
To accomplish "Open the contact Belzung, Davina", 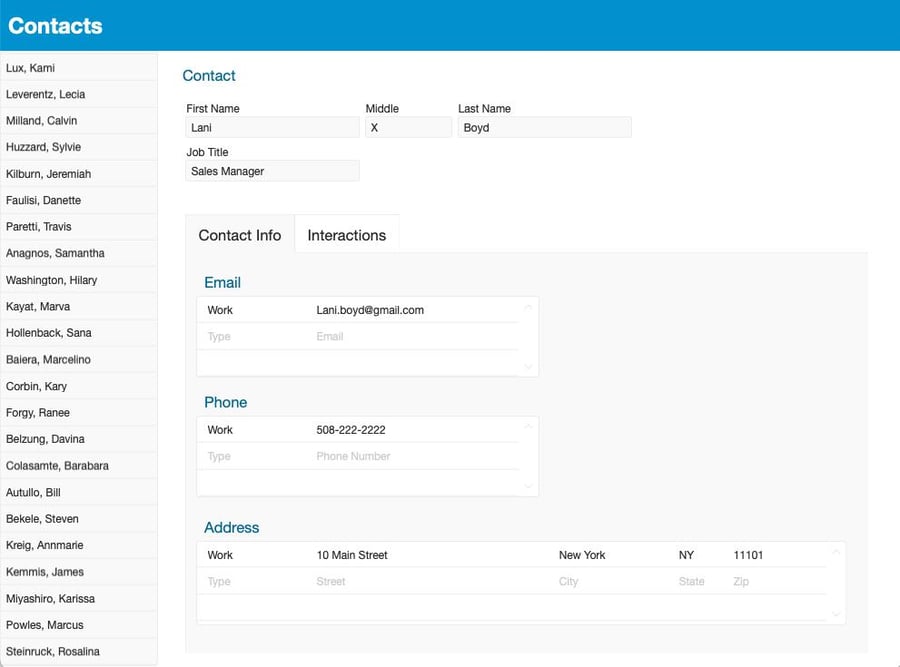I will pos(78,439).
